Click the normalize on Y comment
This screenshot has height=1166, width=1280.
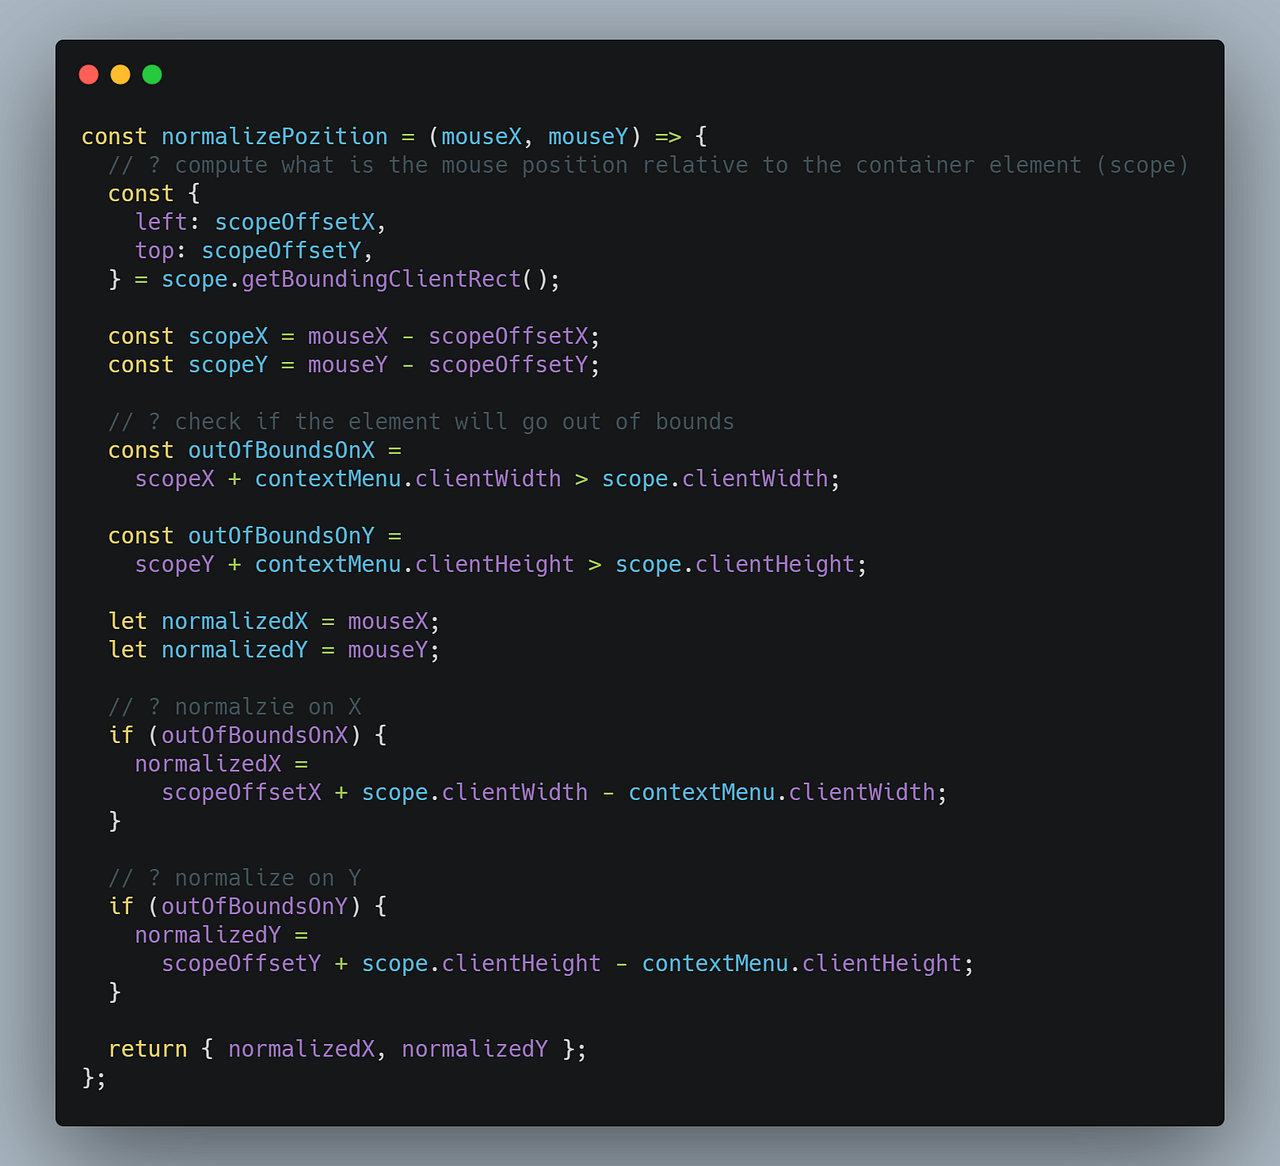[x=235, y=877]
